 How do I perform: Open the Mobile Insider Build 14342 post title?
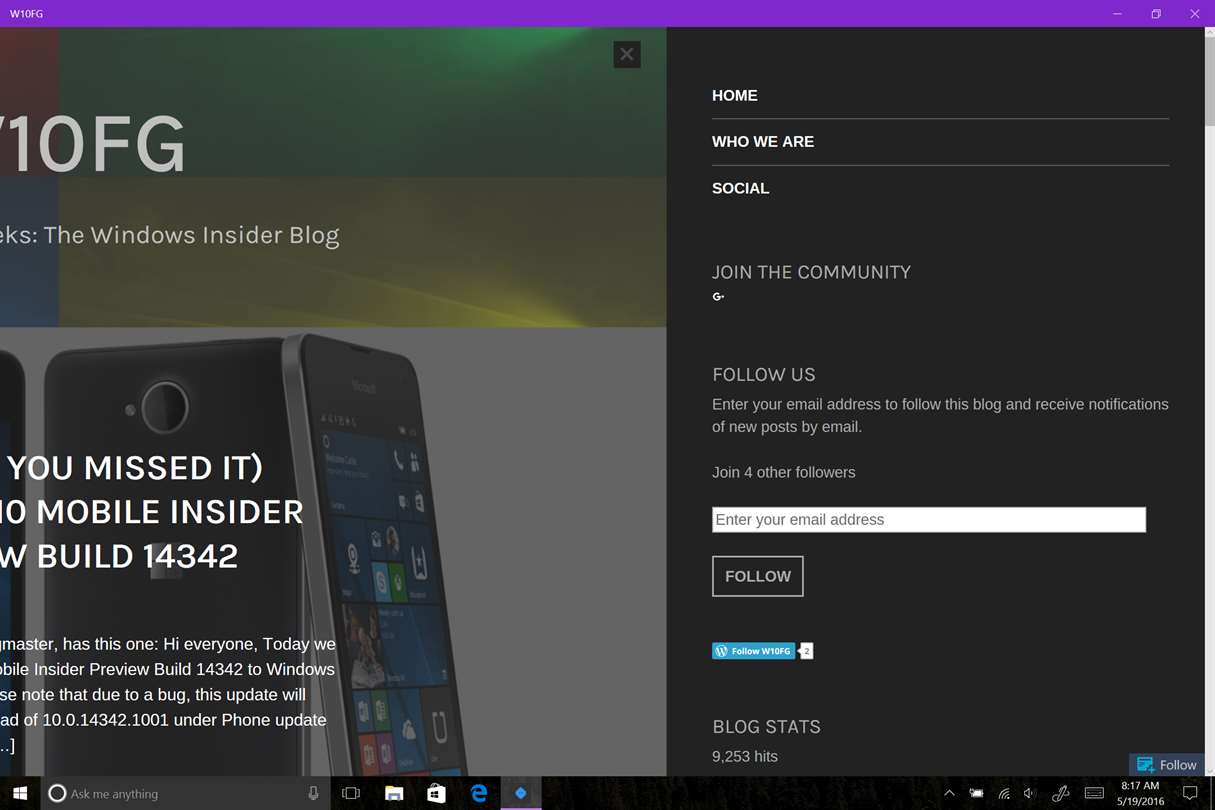coord(150,512)
